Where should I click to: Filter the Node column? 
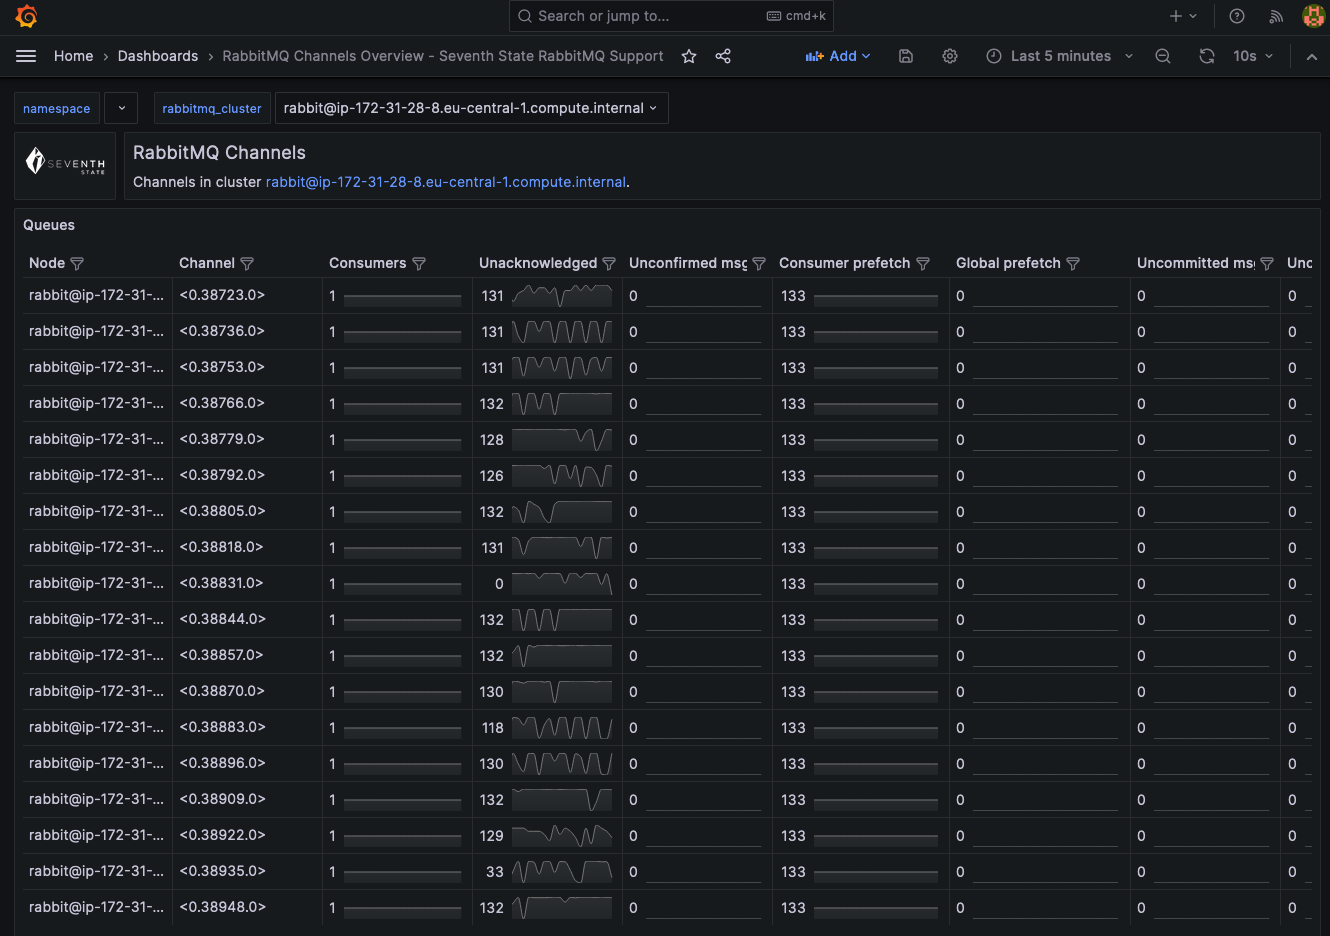(77, 264)
